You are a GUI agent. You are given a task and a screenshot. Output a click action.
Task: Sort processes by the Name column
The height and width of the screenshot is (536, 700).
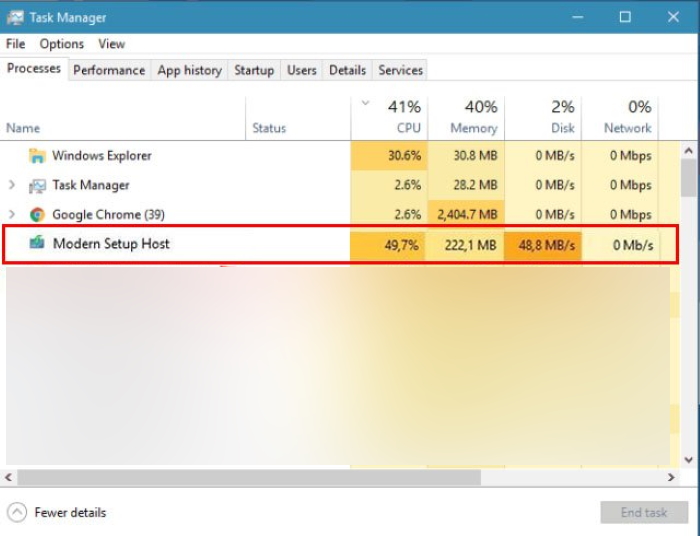pos(123,118)
